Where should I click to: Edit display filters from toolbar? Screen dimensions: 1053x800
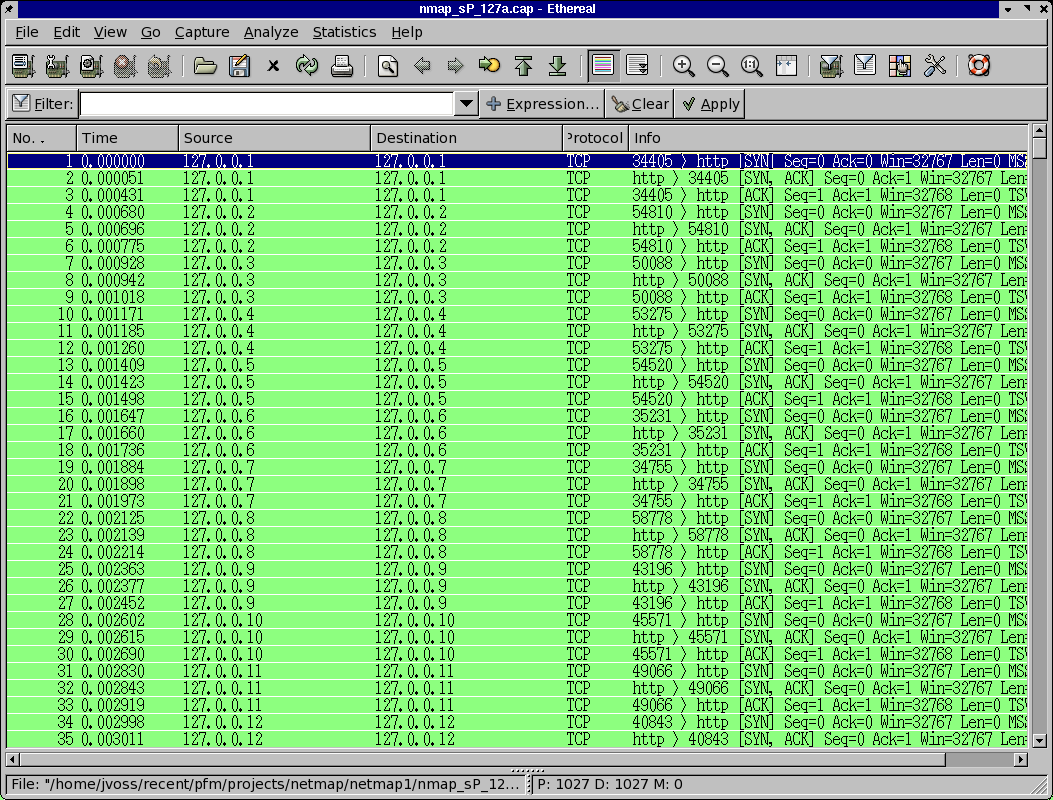865,65
